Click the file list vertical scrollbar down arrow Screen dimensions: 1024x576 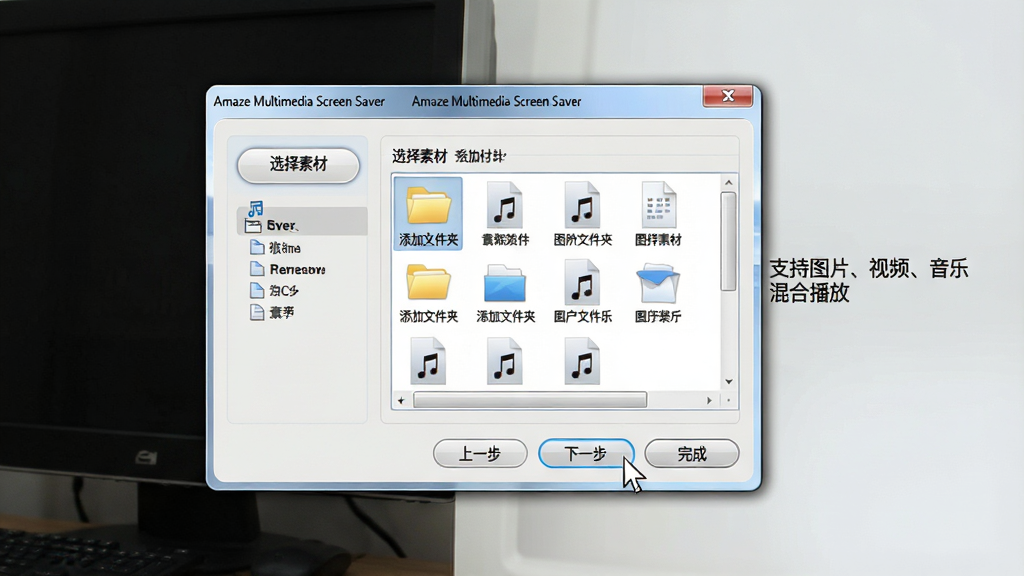[729, 381]
